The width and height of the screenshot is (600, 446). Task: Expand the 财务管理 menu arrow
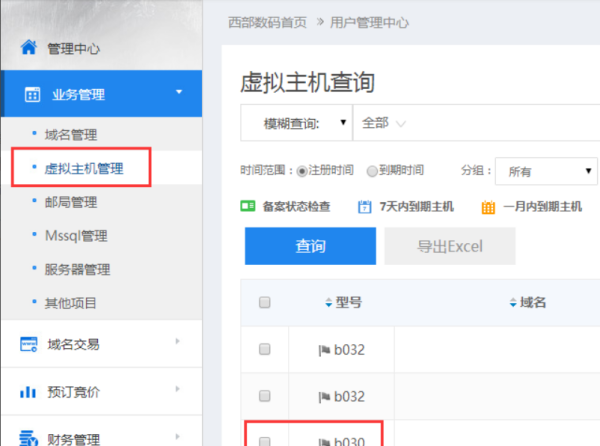point(177,436)
